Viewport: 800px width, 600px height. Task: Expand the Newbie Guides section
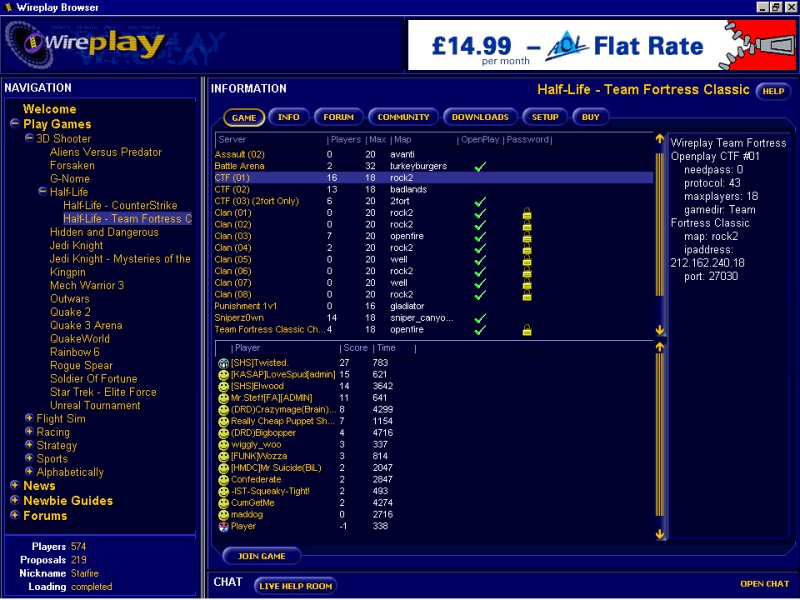(15, 499)
